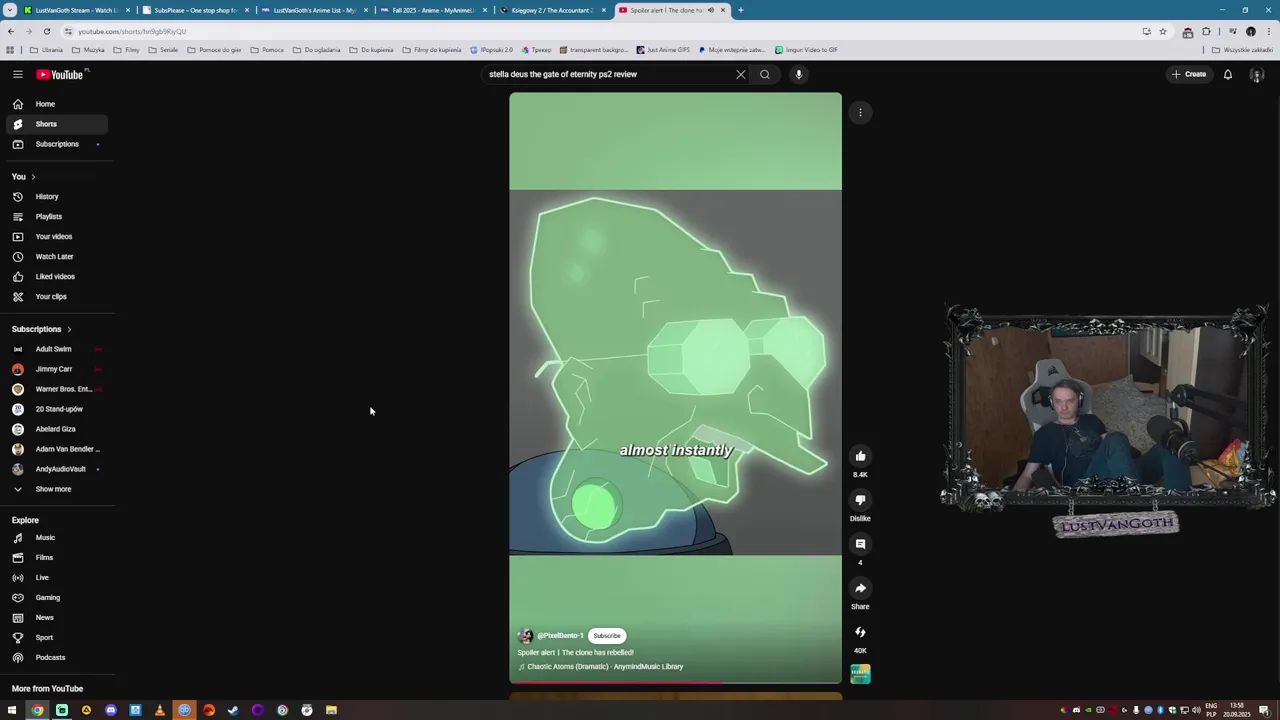Open the Adult Swim subscription
Viewport: 1280px width, 720px height.
tap(56, 349)
